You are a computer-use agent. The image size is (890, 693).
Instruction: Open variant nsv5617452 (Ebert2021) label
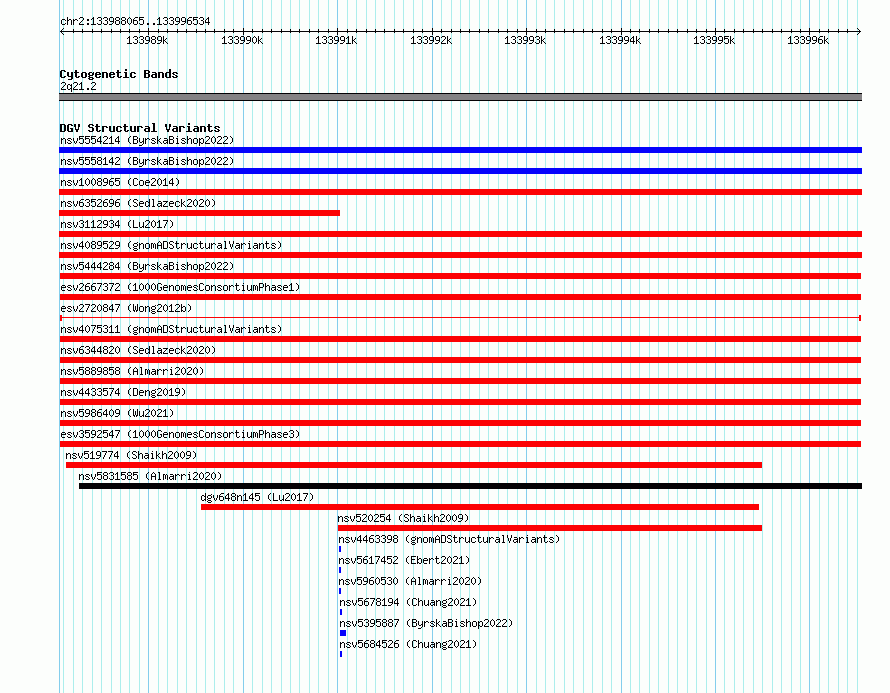point(404,560)
